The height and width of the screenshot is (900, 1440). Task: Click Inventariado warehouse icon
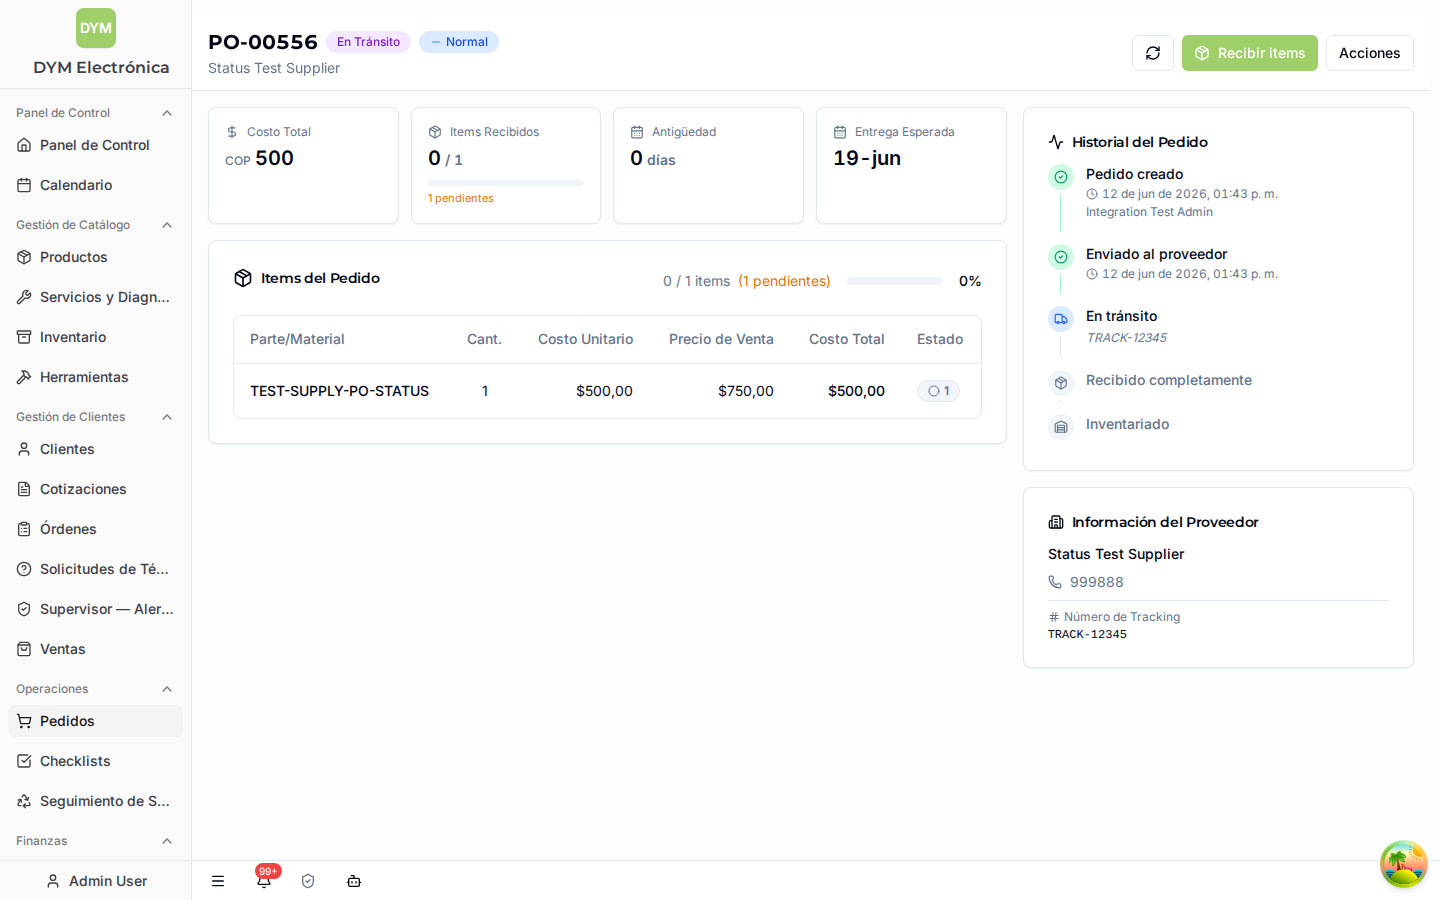1061,427
